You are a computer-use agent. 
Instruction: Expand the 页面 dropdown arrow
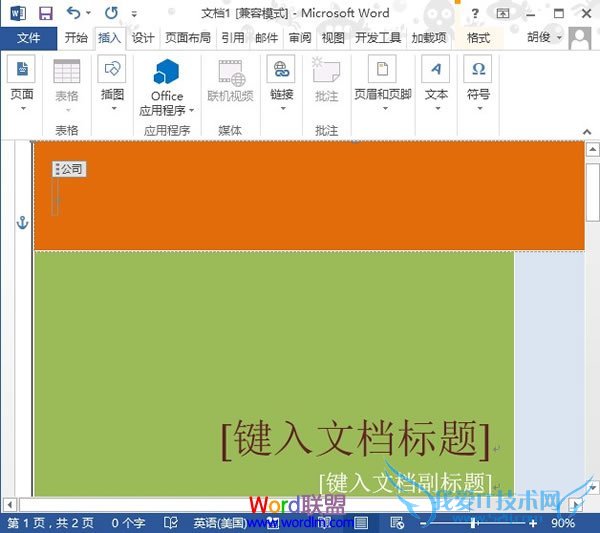point(23,109)
